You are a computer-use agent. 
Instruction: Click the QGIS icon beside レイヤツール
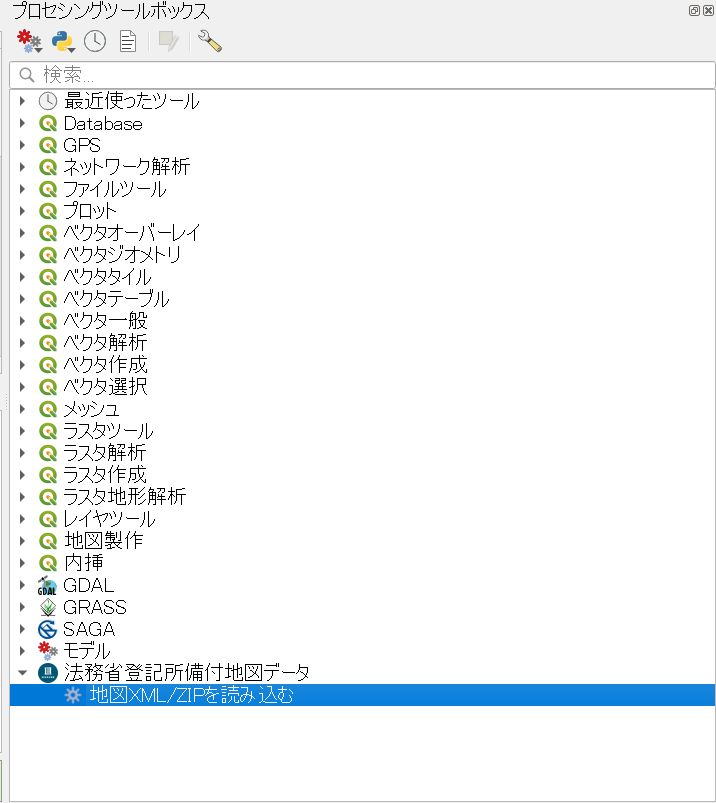click(x=48, y=519)
